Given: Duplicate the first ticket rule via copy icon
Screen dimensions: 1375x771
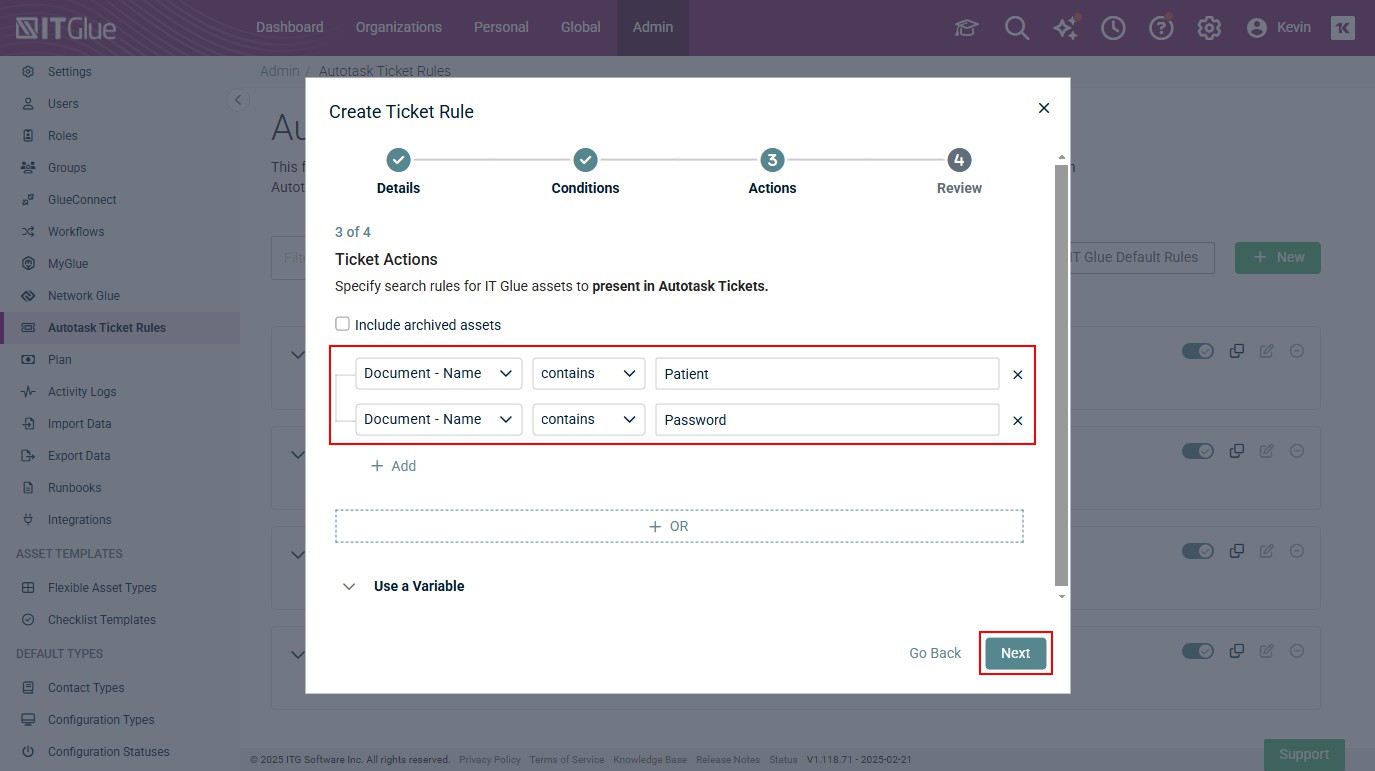Looking at the screenshot, I should [1237, 351].
